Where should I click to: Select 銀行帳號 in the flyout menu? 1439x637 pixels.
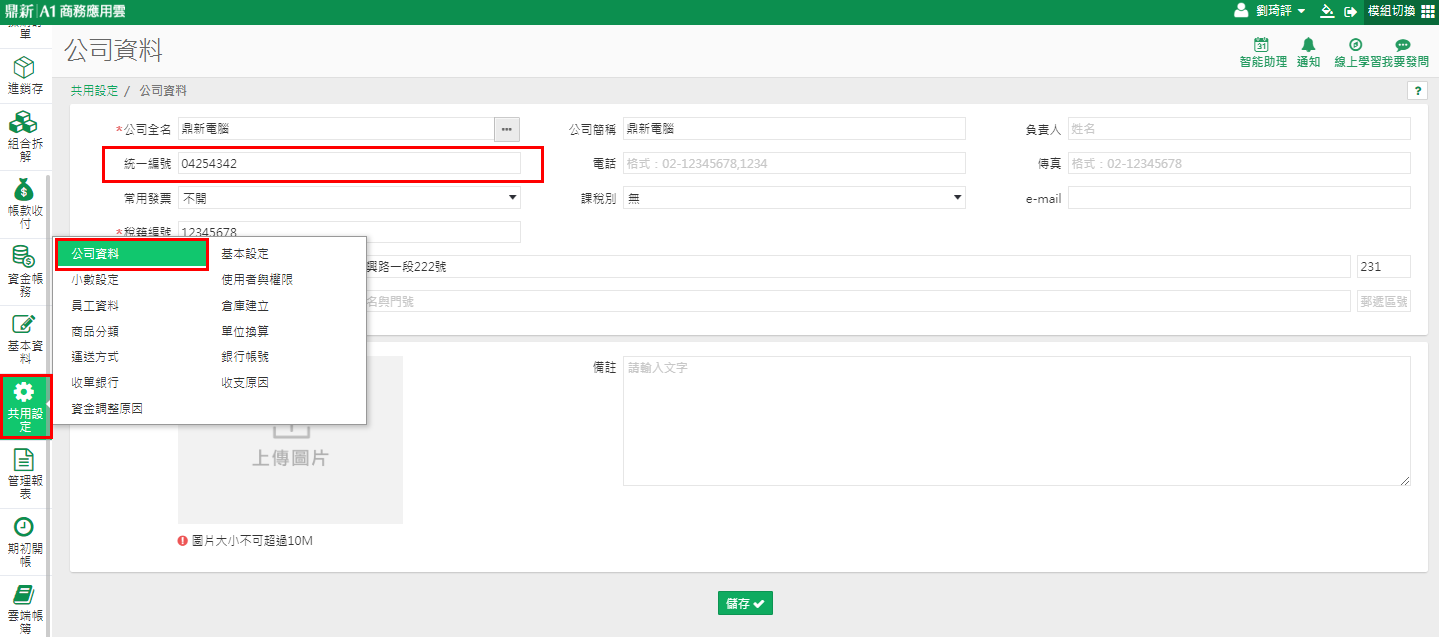[x=245, y=357]
